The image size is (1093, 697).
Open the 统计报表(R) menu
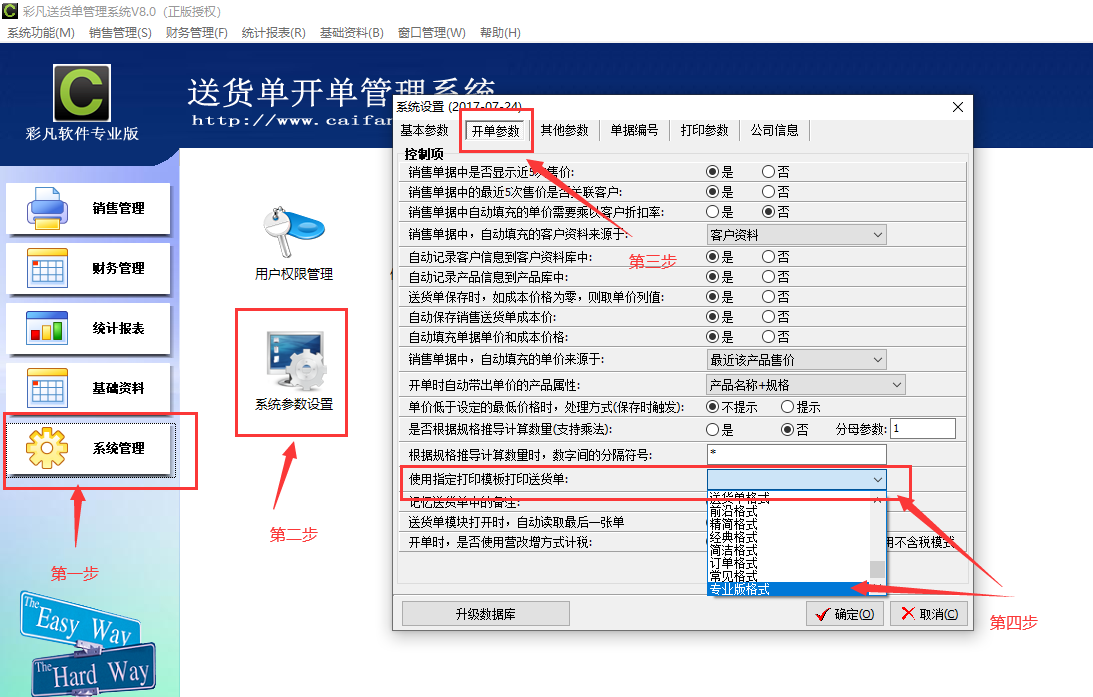273,33
